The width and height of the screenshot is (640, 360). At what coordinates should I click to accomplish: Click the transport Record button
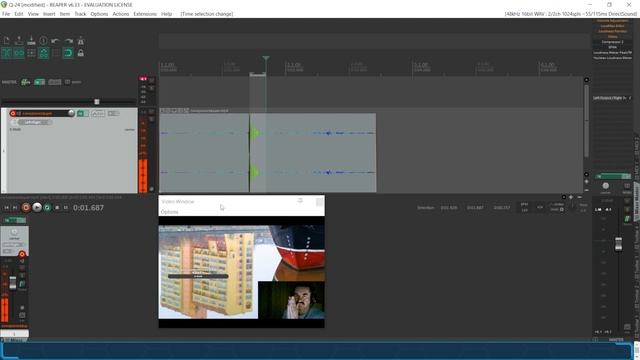26,207
